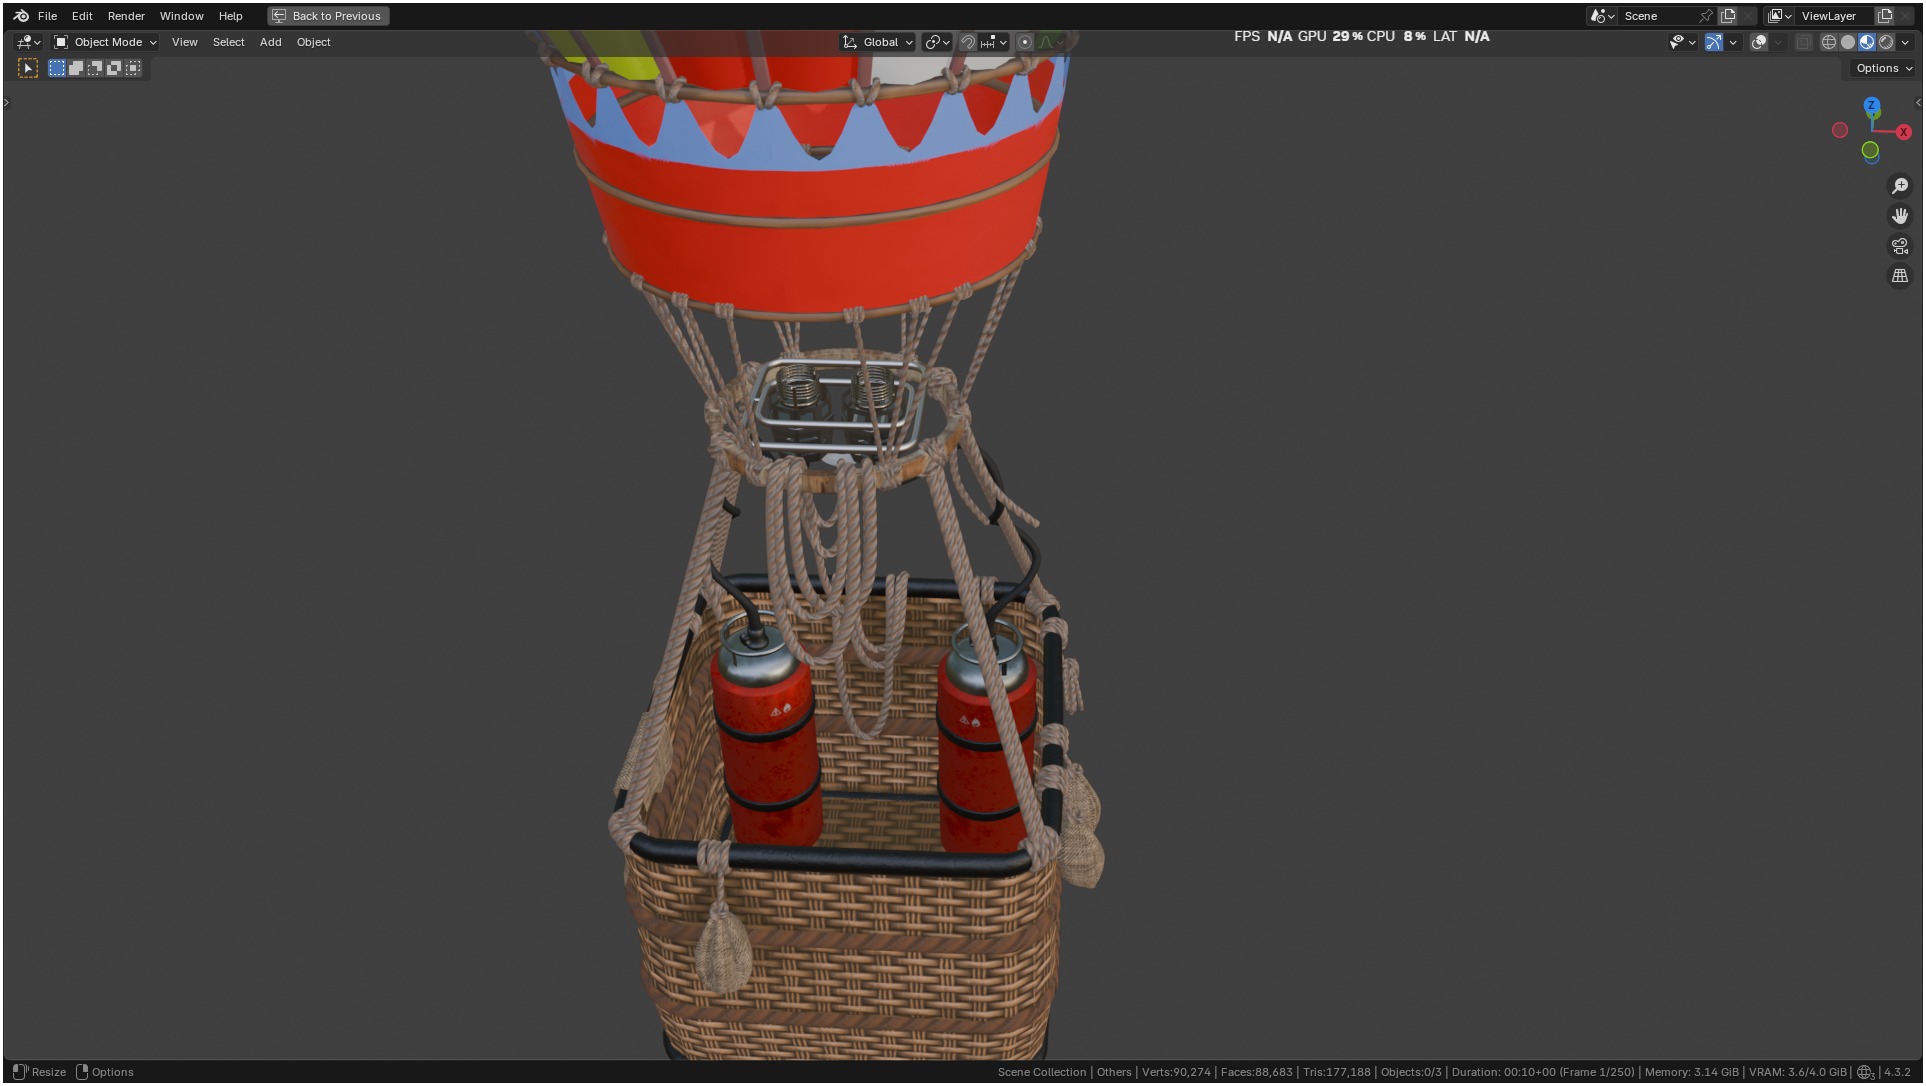Open the proportional editing falloff dropdown
Image resolution: width=1926 pixels, height=1086 pixels.
click(x=1051, y=42)
